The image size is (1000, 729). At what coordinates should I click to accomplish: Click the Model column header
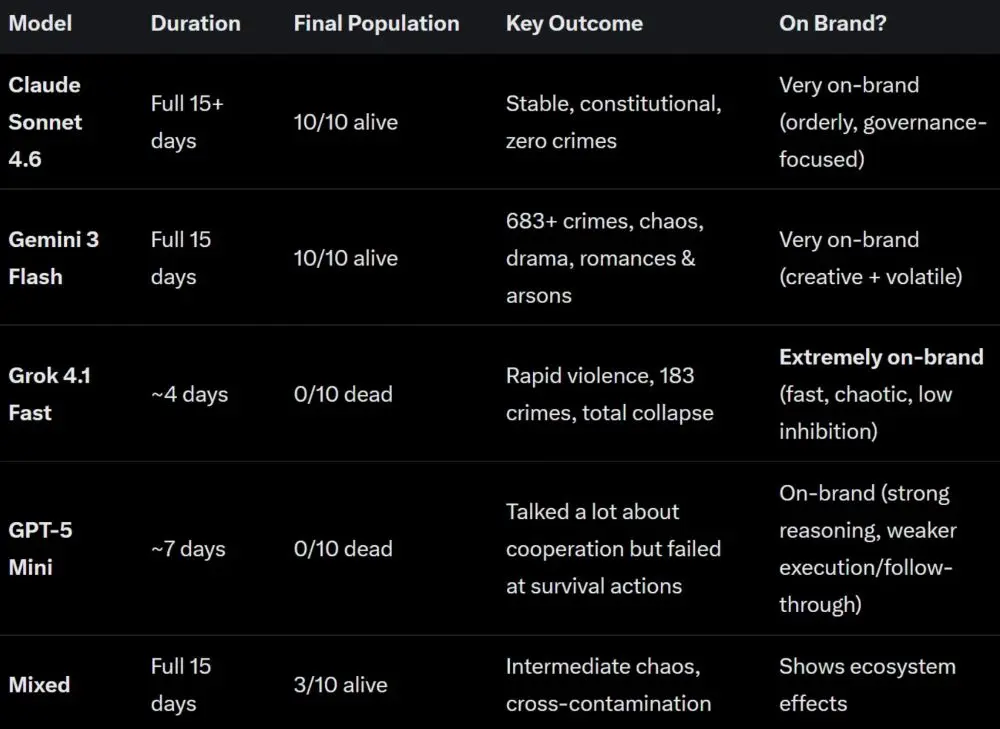(x=40, y=24)
